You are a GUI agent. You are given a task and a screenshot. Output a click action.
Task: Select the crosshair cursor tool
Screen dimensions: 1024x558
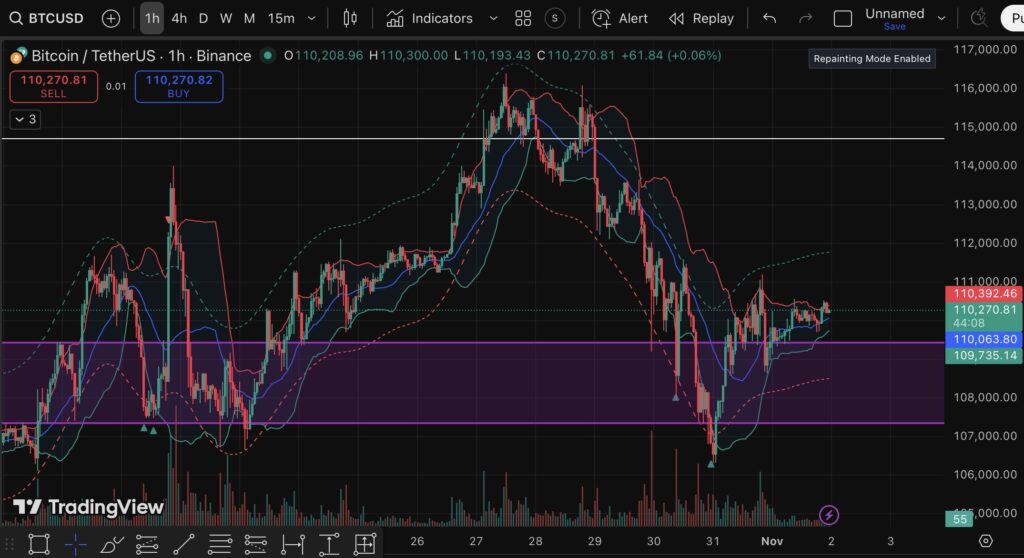[75, 544]
